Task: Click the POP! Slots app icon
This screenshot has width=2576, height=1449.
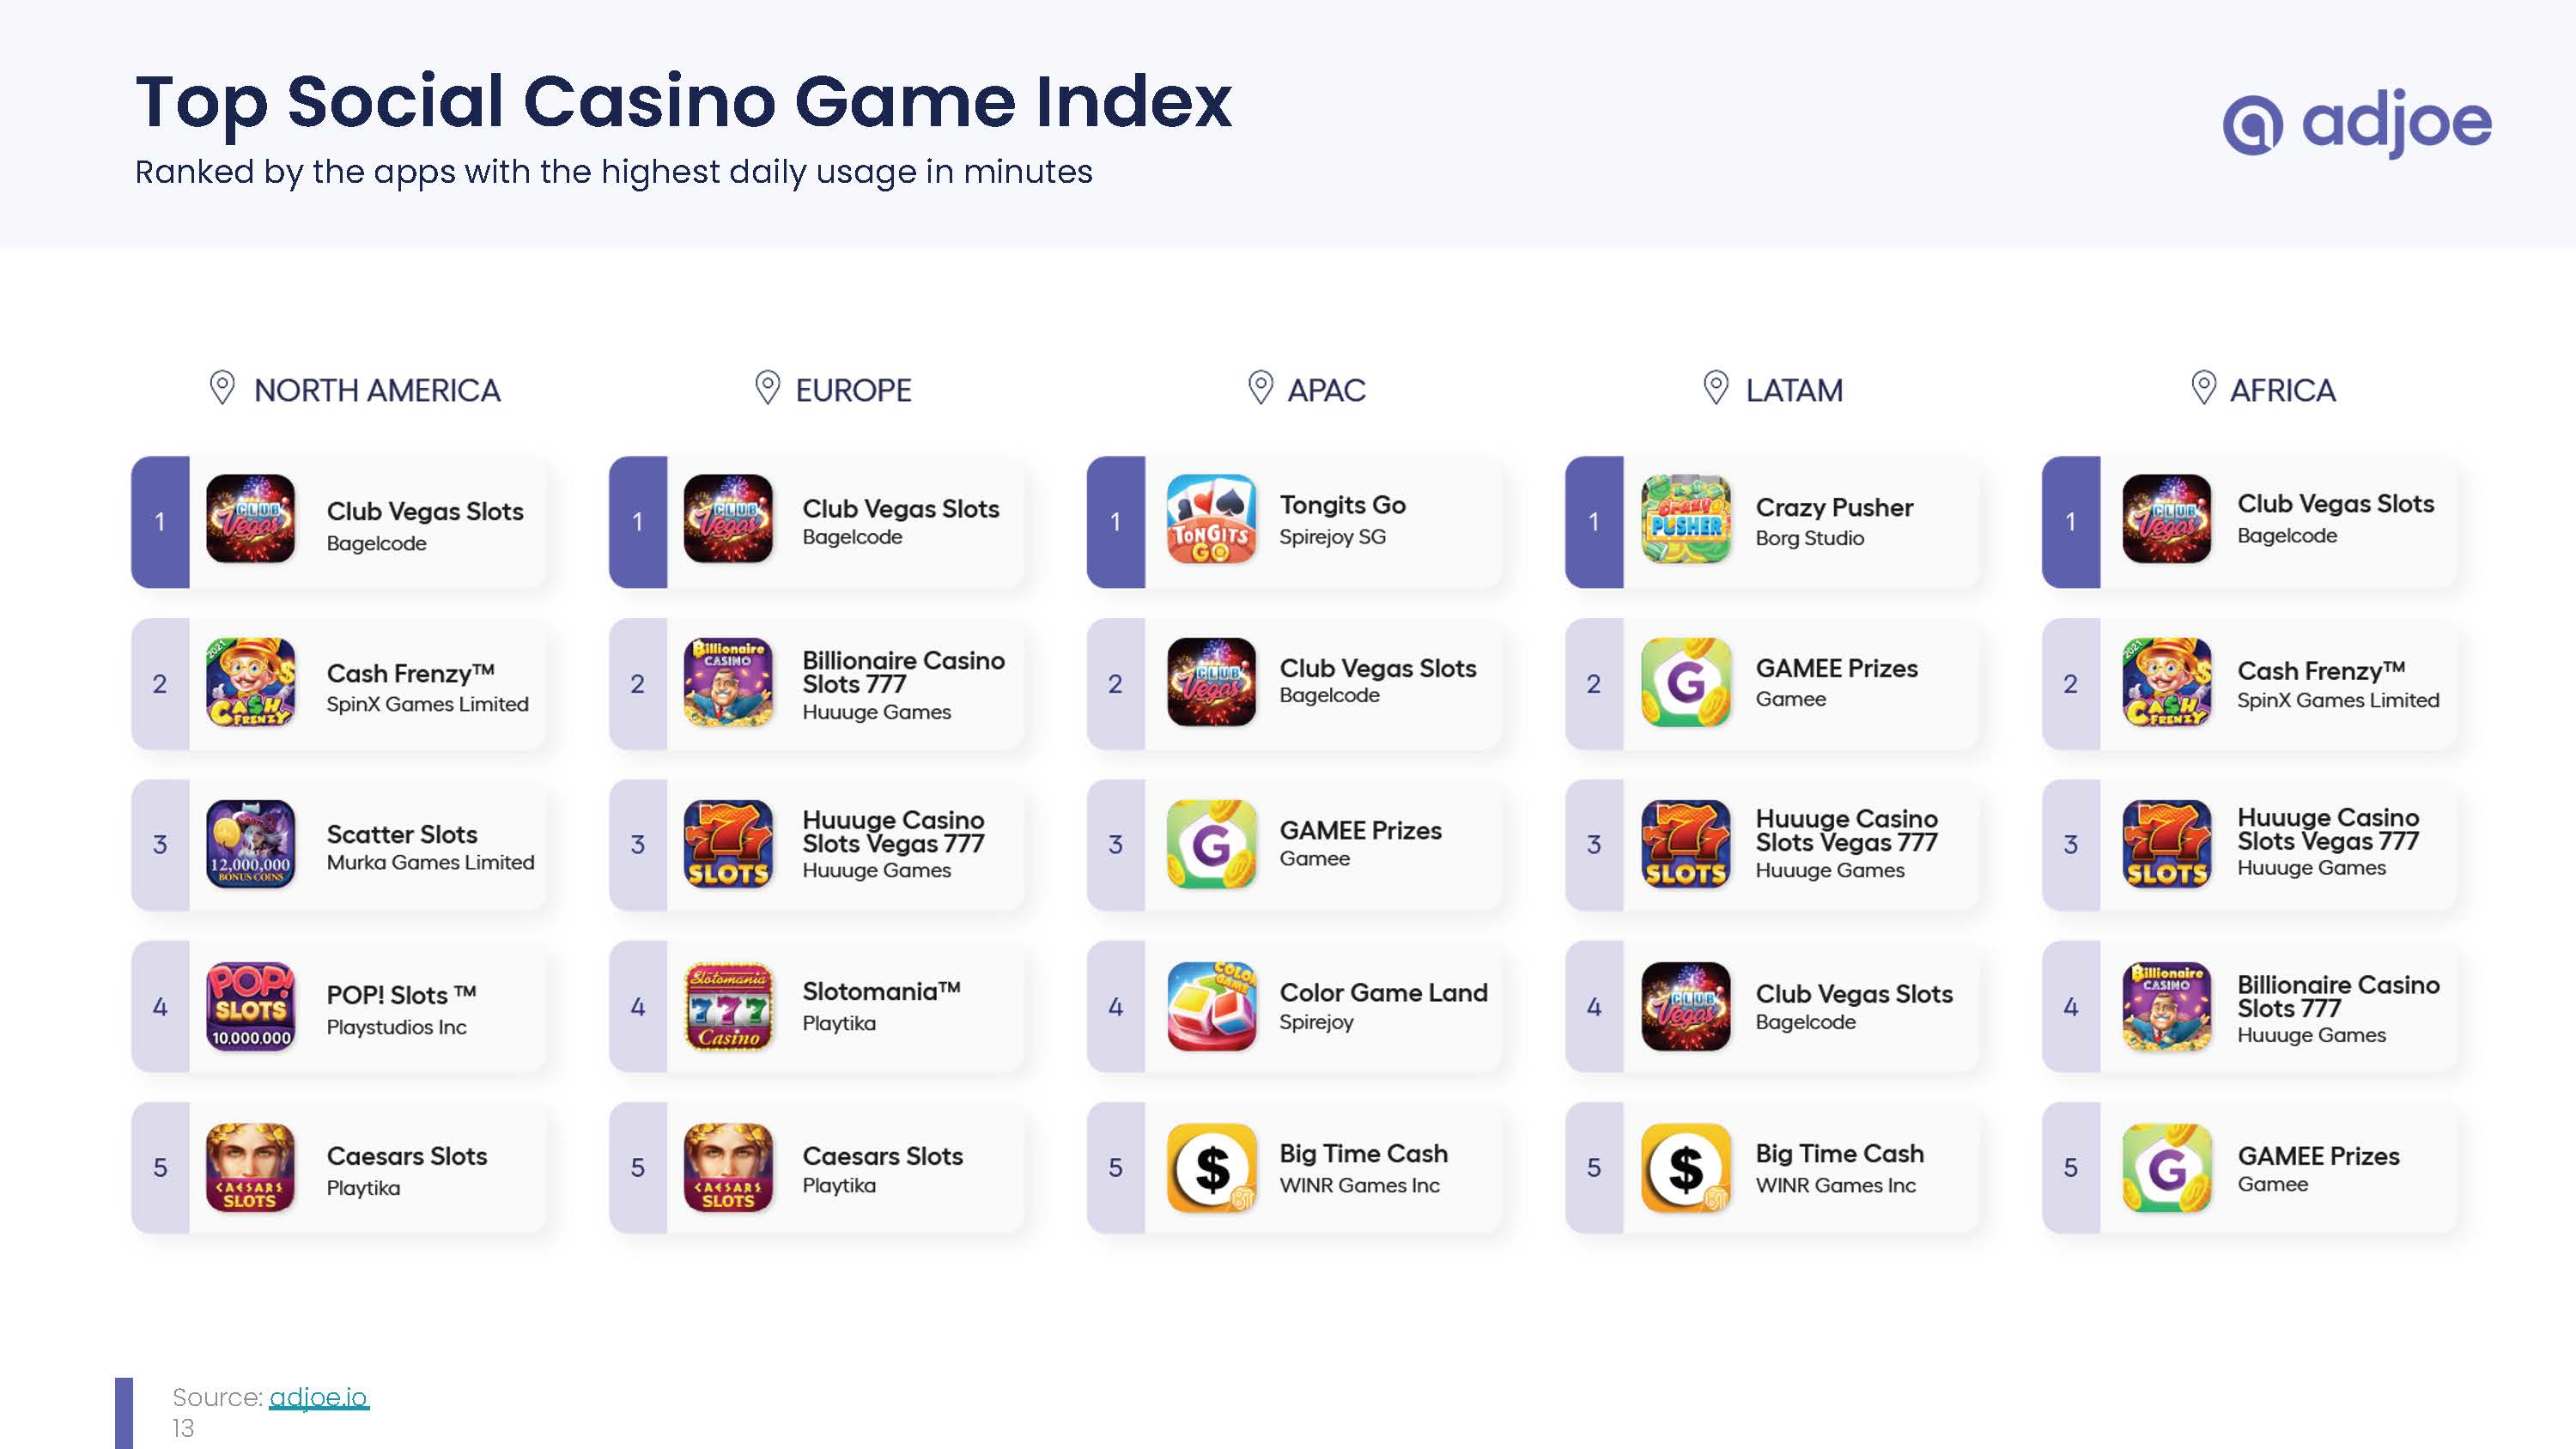Action: (250, 1006)
